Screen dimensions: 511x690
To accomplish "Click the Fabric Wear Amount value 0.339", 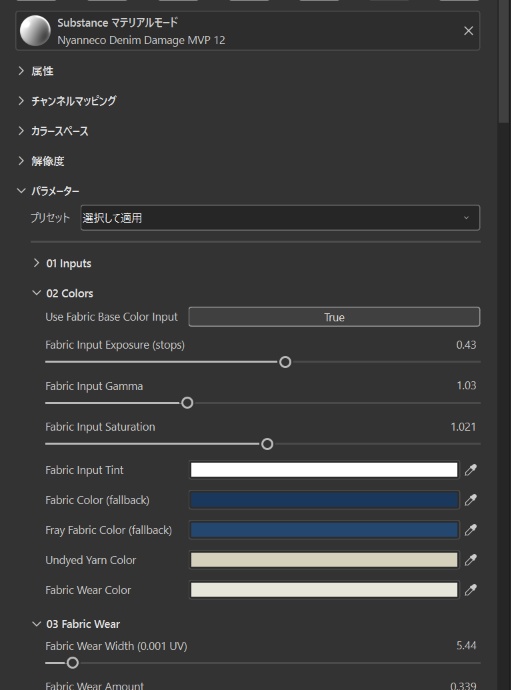I will click(463, 686).
